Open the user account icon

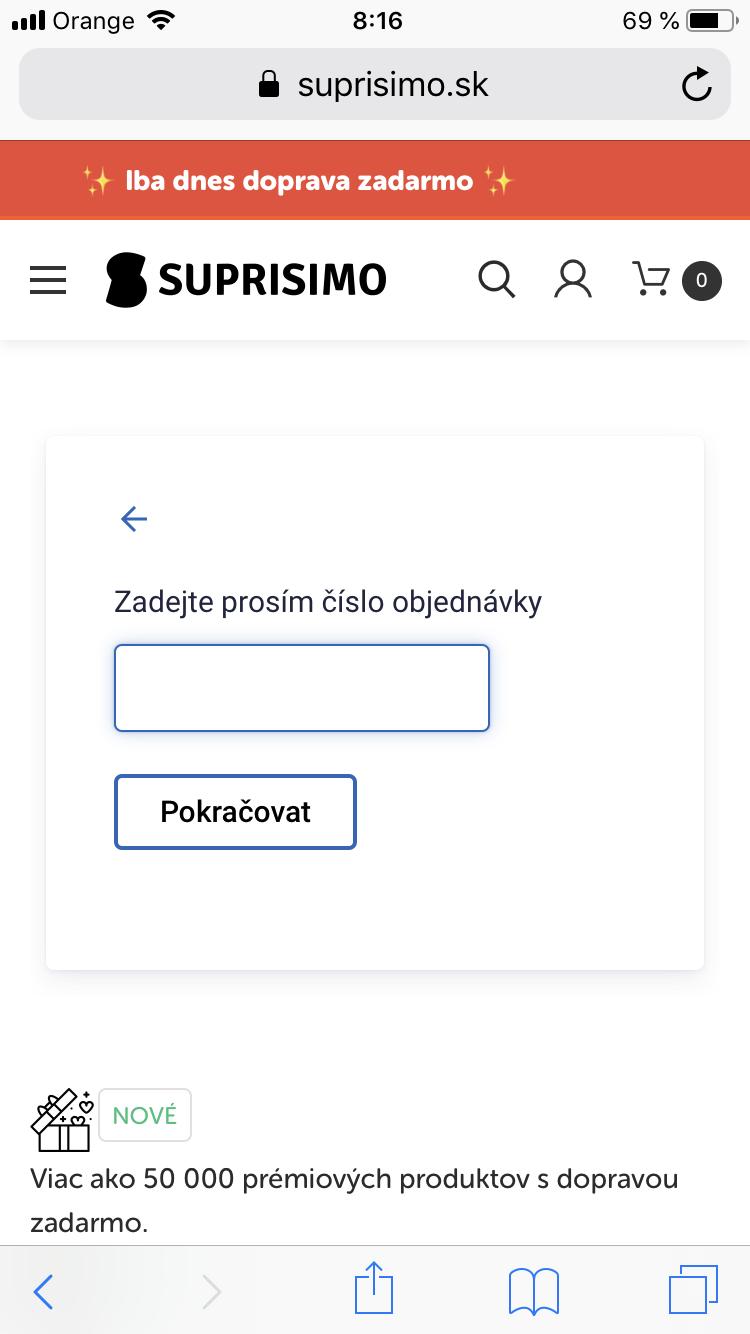click(x=573, y=279)
